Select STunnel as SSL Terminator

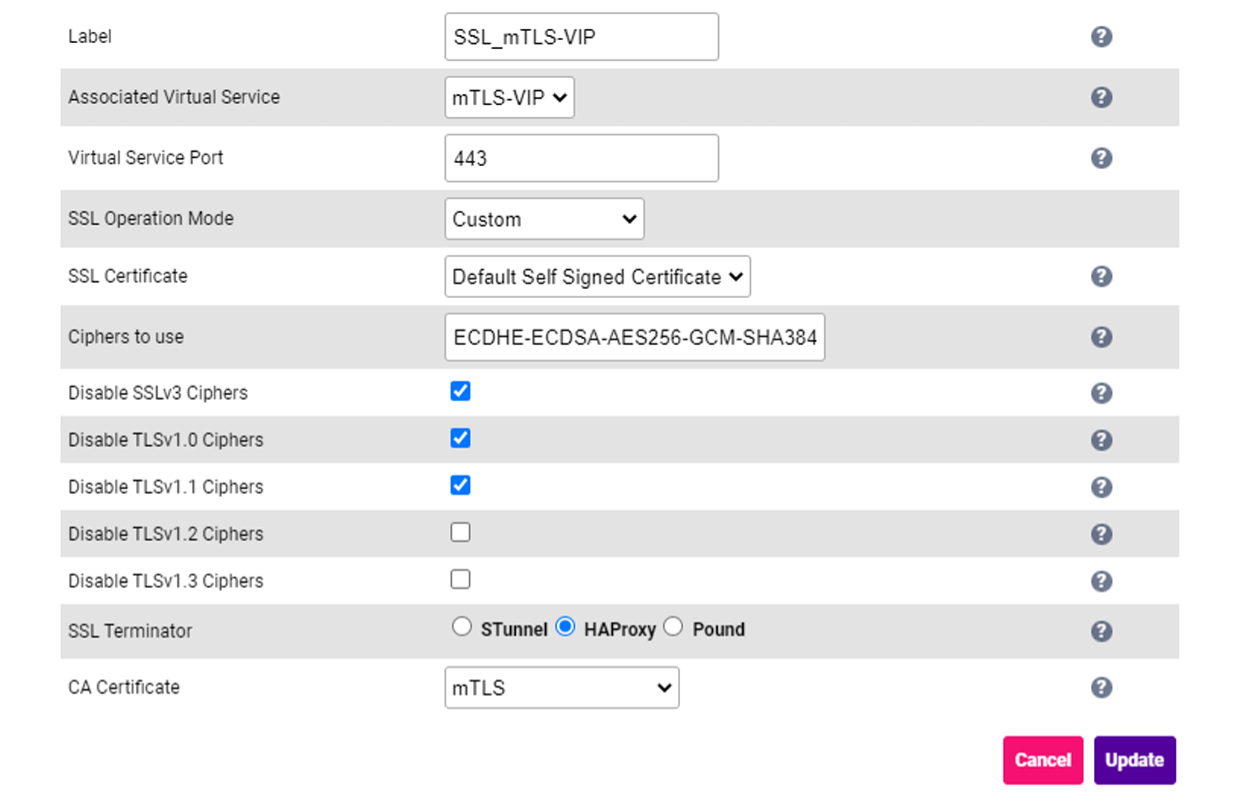461,627
